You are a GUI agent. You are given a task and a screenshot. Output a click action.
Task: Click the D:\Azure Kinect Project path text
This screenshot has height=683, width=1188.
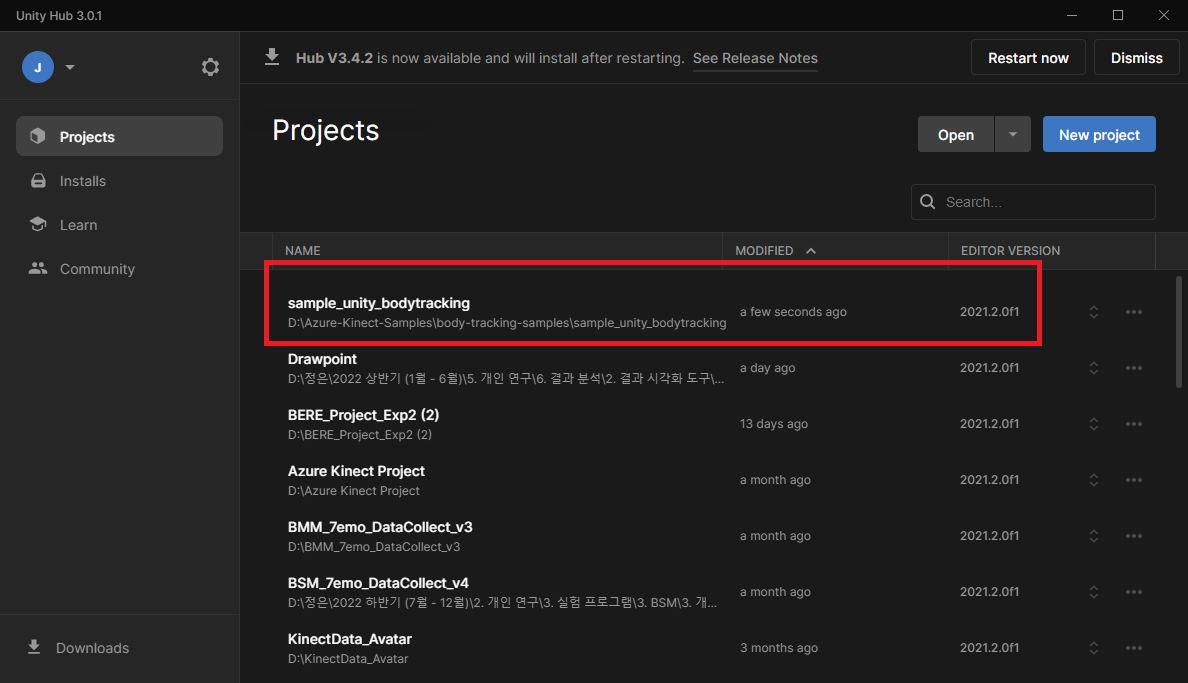coord(354,490)
